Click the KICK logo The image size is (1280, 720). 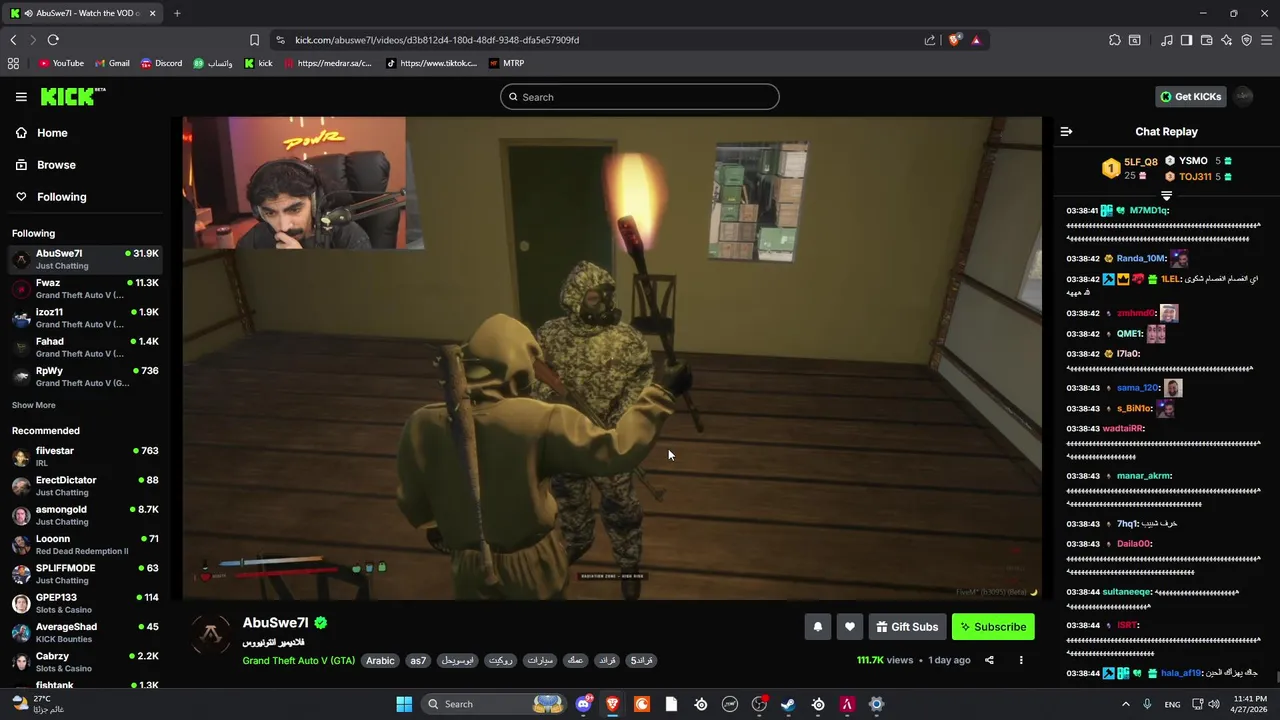point(73,97)
